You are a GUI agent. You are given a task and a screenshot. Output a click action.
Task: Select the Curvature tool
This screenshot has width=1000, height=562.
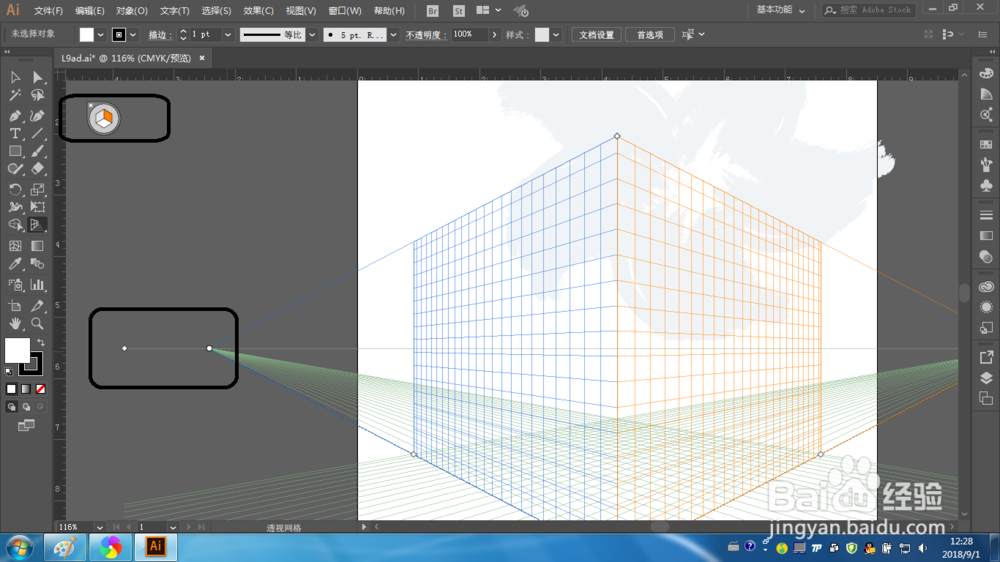point(37,115)
